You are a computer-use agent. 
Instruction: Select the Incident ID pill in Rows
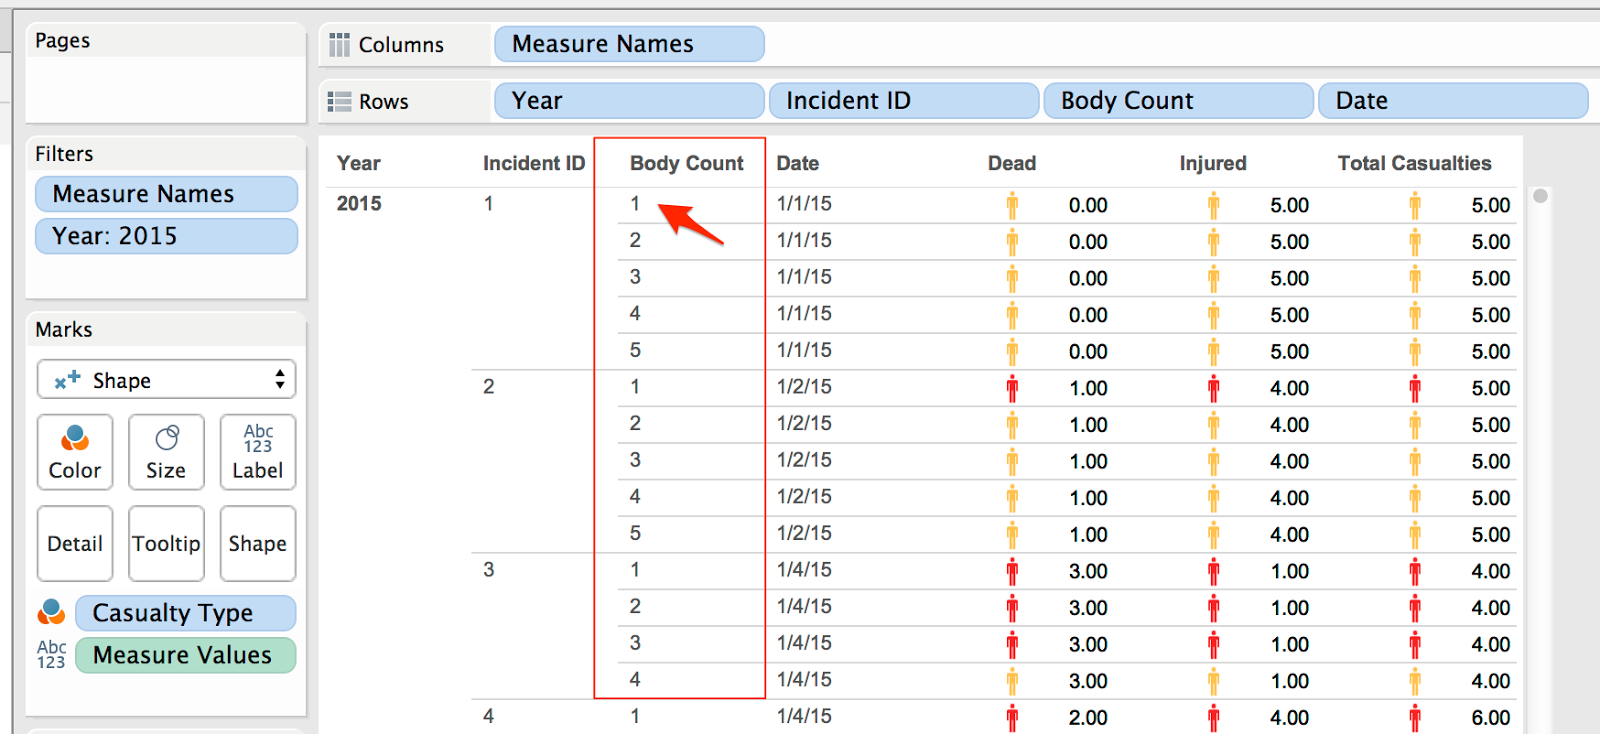[x=904, y=101]
